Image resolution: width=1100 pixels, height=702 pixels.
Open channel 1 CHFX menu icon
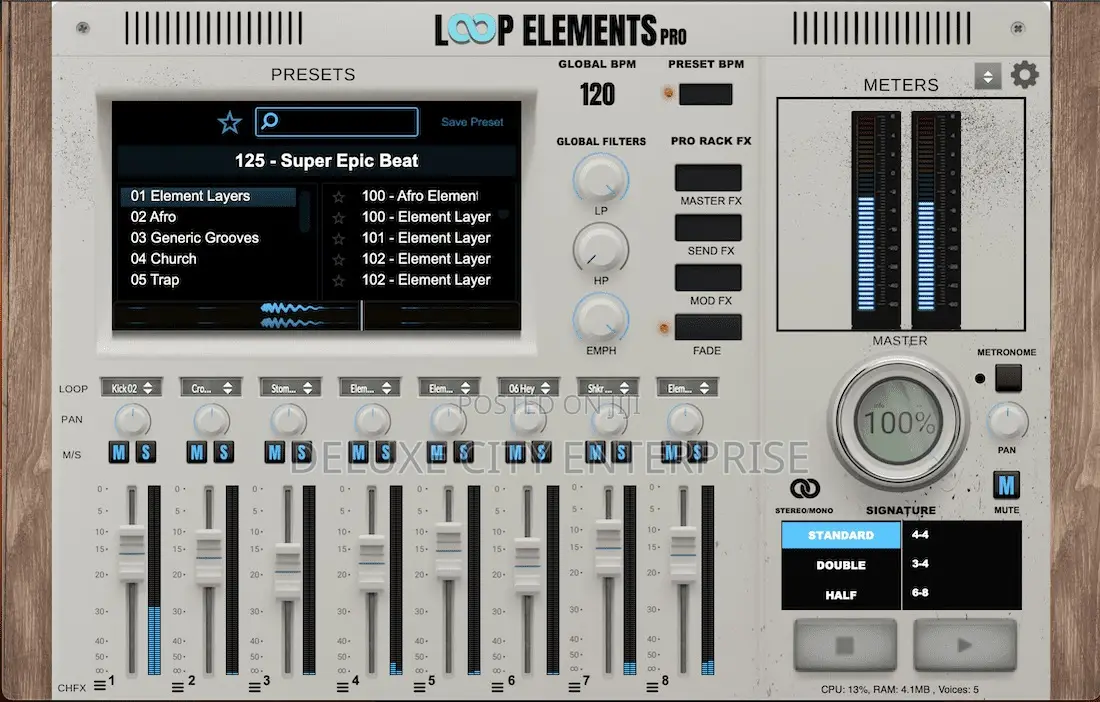click(x=100, y=684)
